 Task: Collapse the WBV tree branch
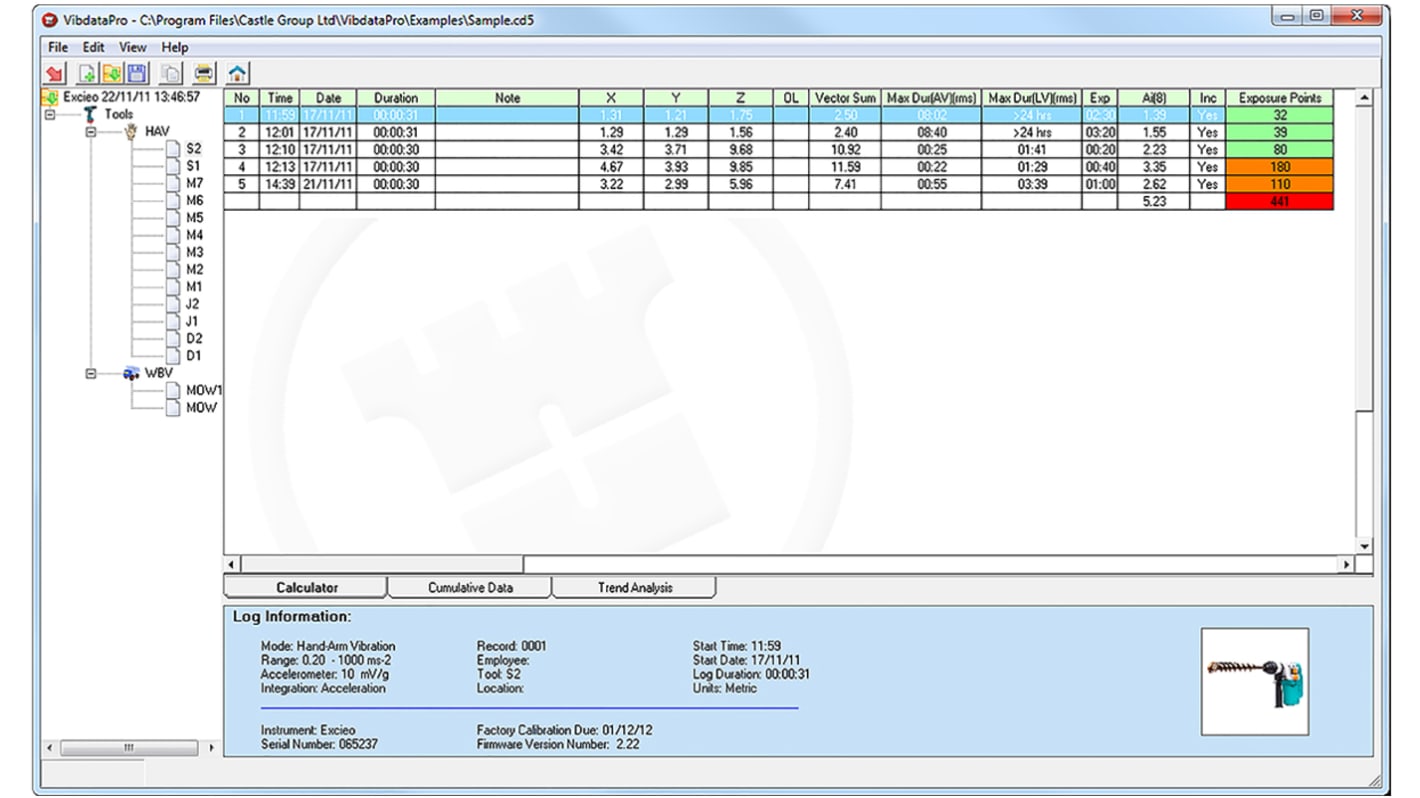[90, 373]
